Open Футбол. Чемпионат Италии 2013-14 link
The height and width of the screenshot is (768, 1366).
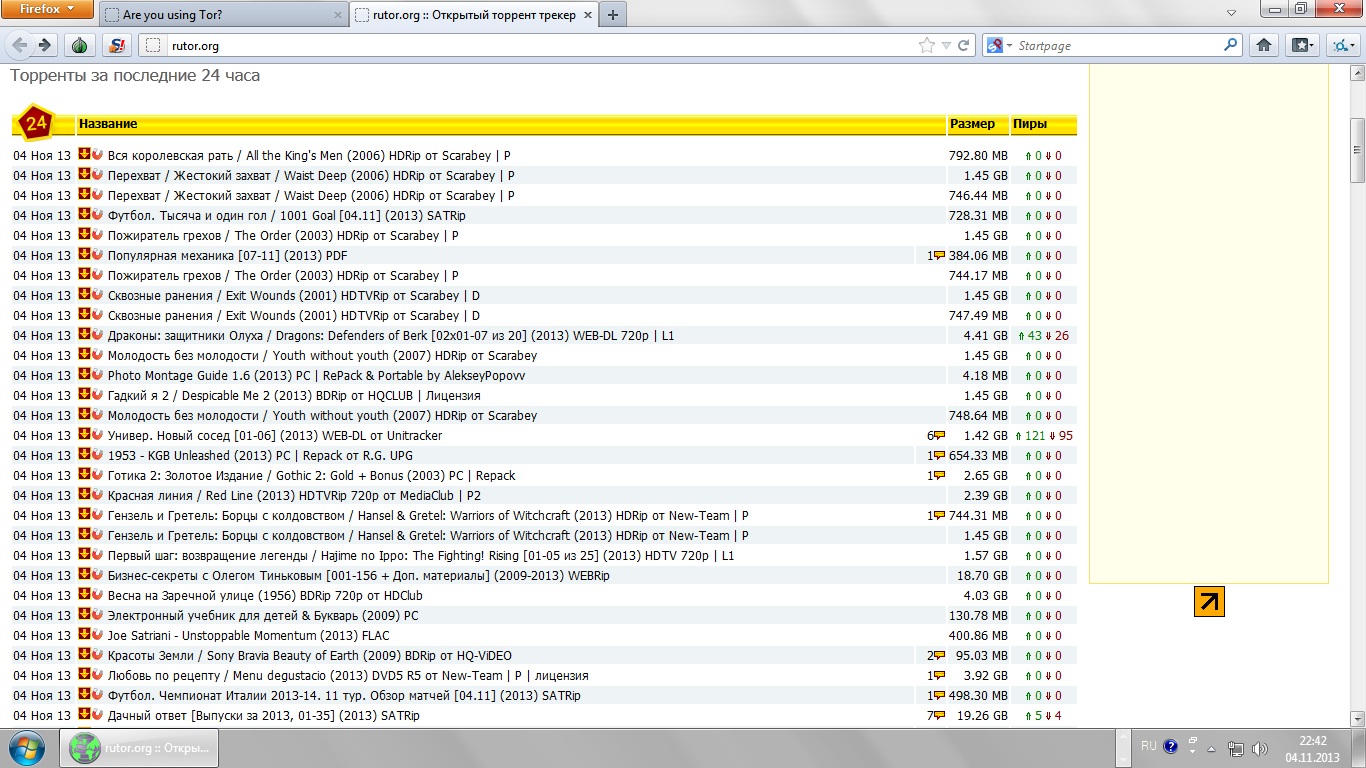[x=344, y=695]
